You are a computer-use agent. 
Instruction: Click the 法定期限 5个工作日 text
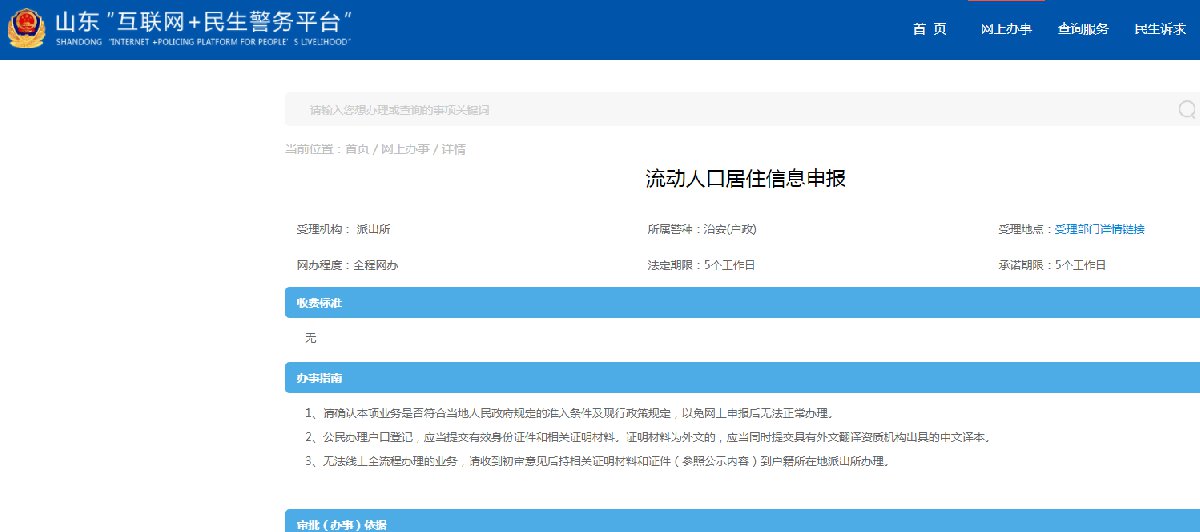(701, 265)
